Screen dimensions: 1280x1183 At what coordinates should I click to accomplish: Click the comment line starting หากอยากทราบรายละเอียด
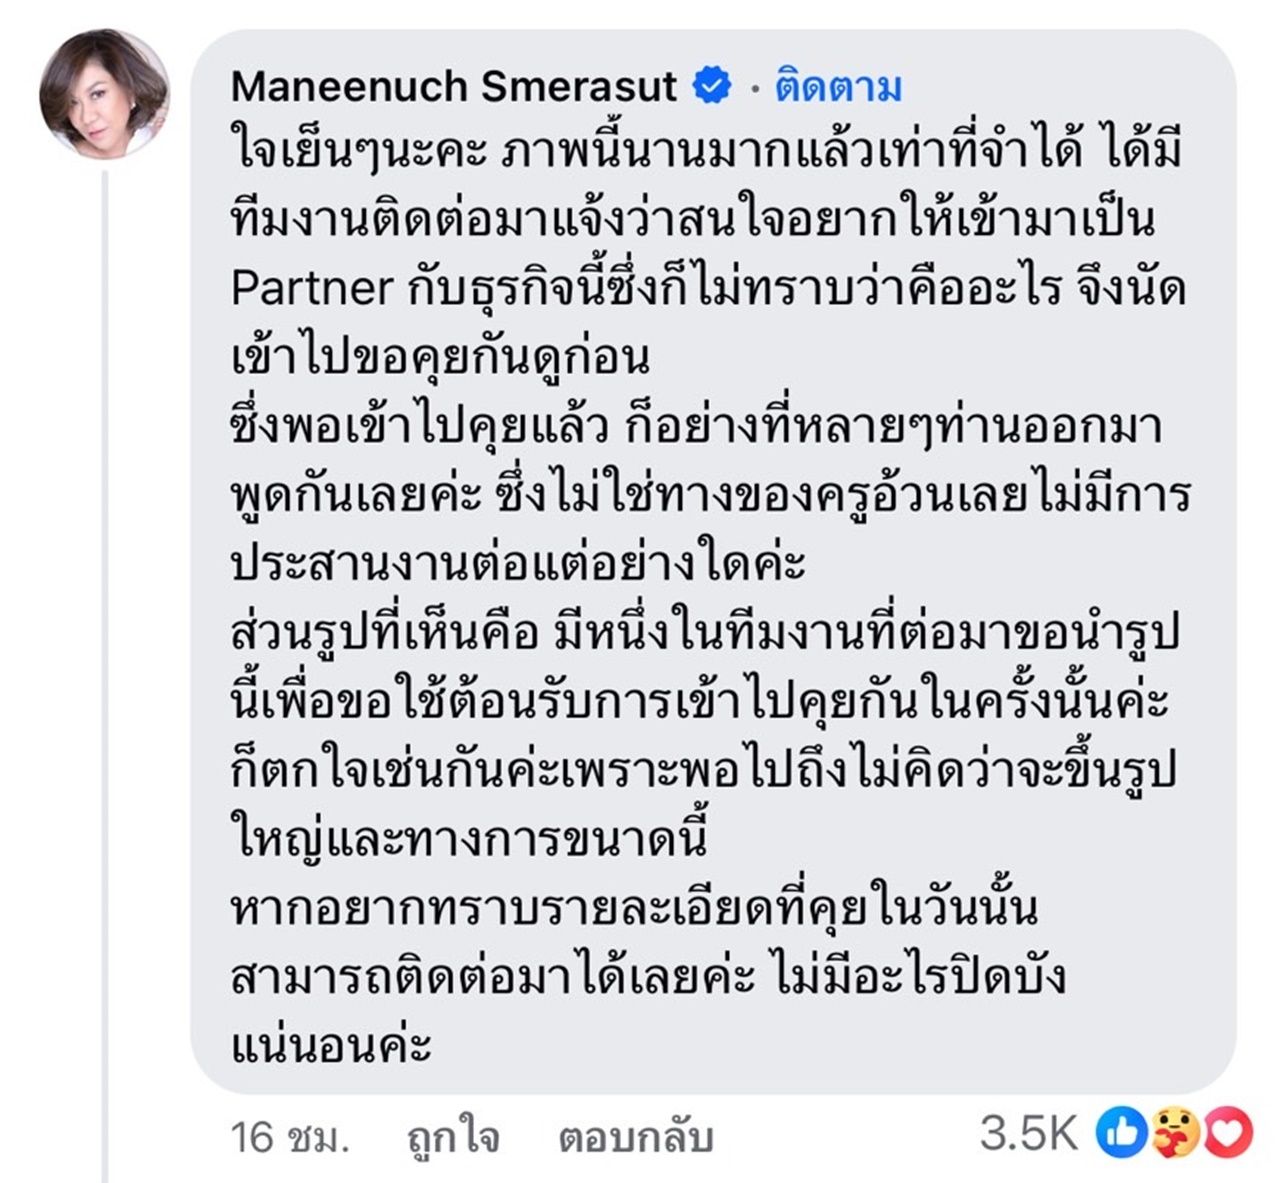[634, 908]
